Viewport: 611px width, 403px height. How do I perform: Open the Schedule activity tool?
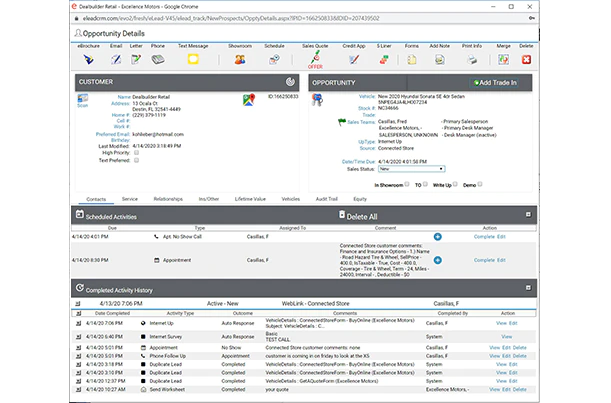click(274, 59)
